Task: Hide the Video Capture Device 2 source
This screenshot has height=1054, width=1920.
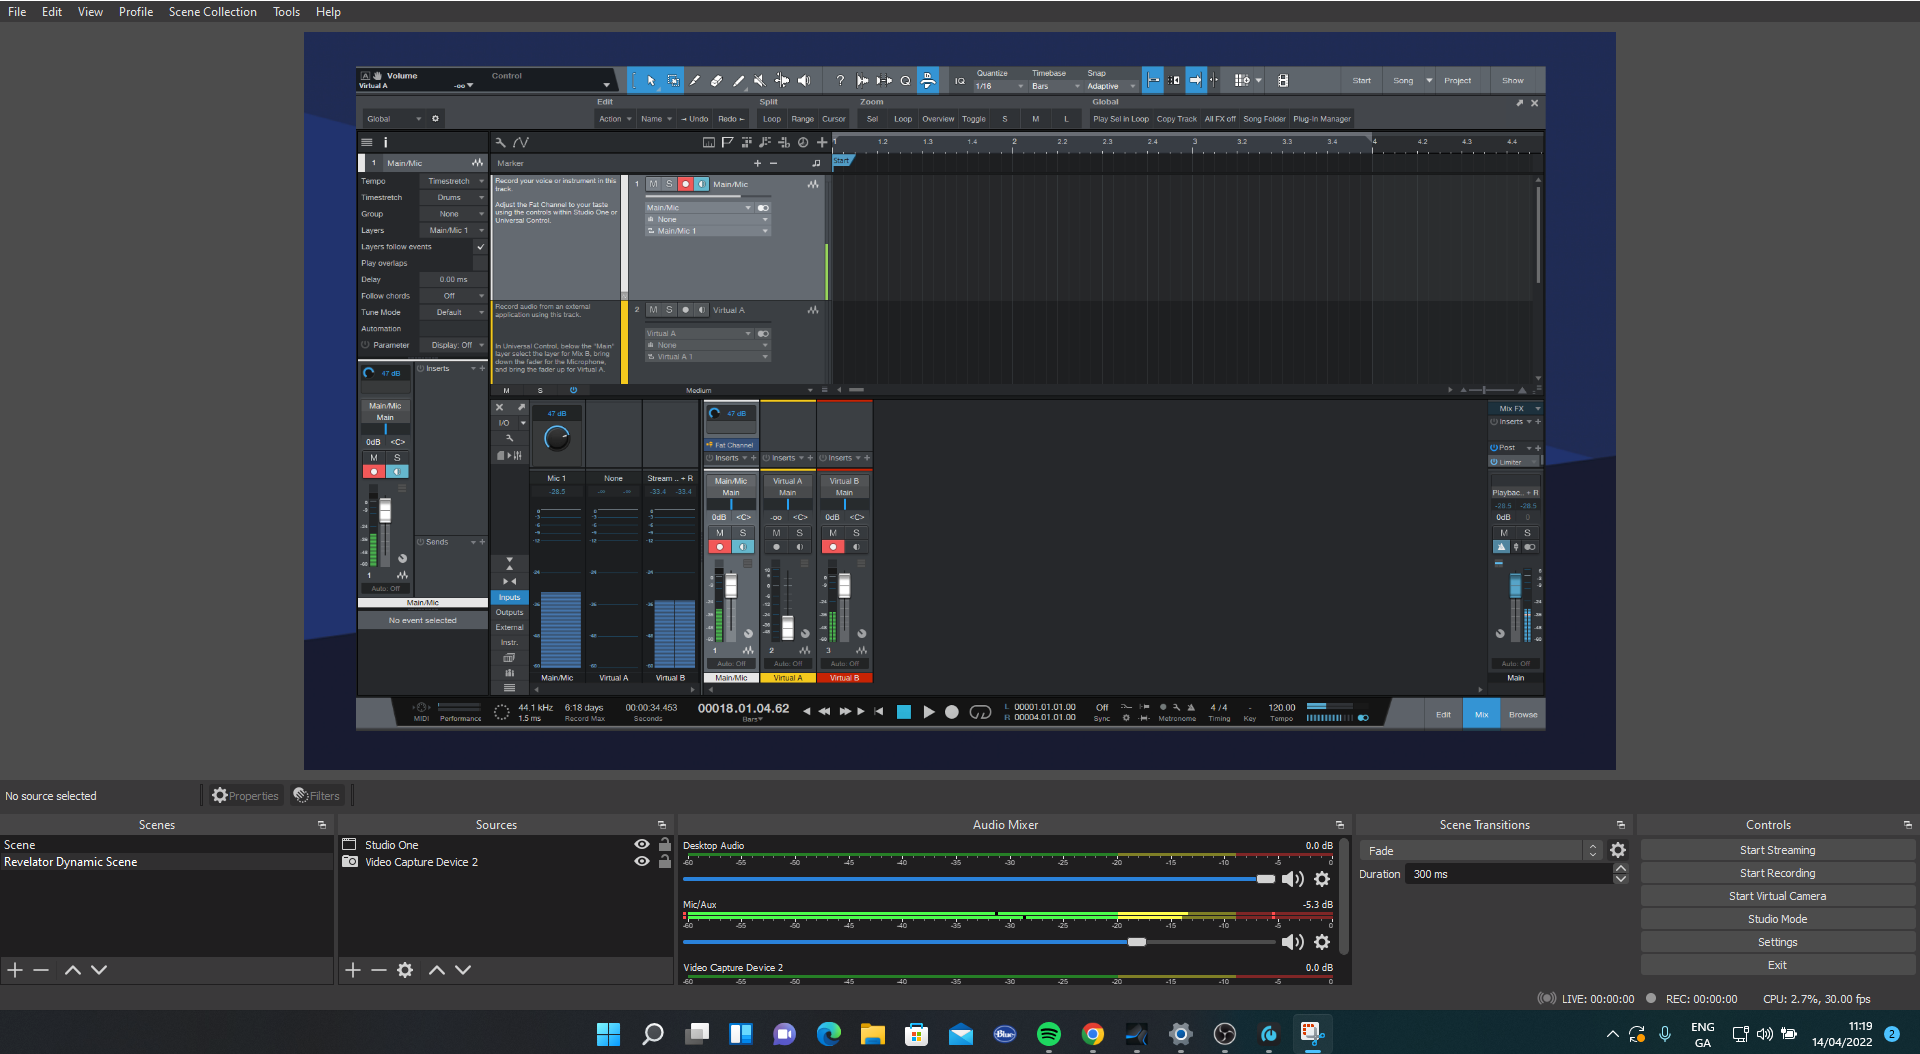Action: 641,861
